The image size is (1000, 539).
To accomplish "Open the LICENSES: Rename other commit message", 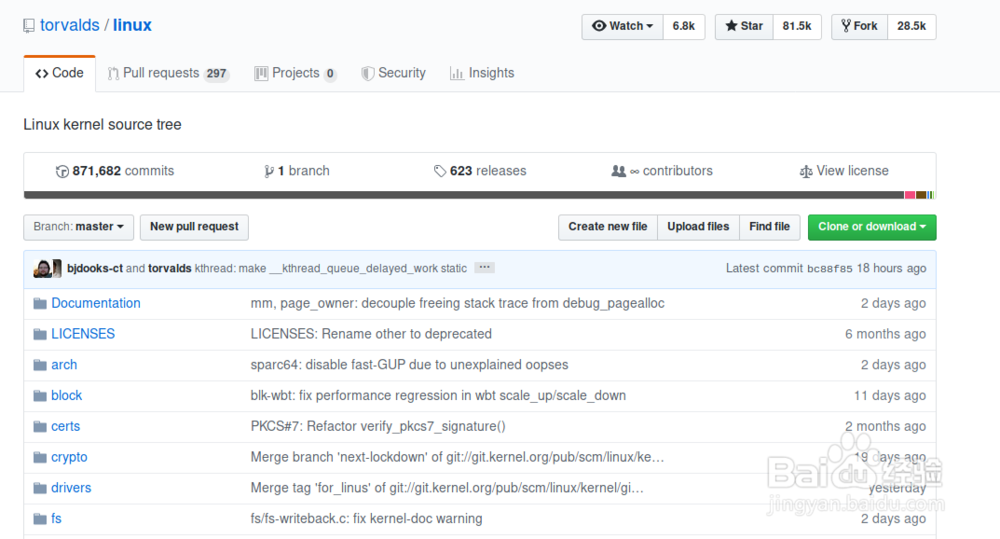I will click(x=371, y=334).
